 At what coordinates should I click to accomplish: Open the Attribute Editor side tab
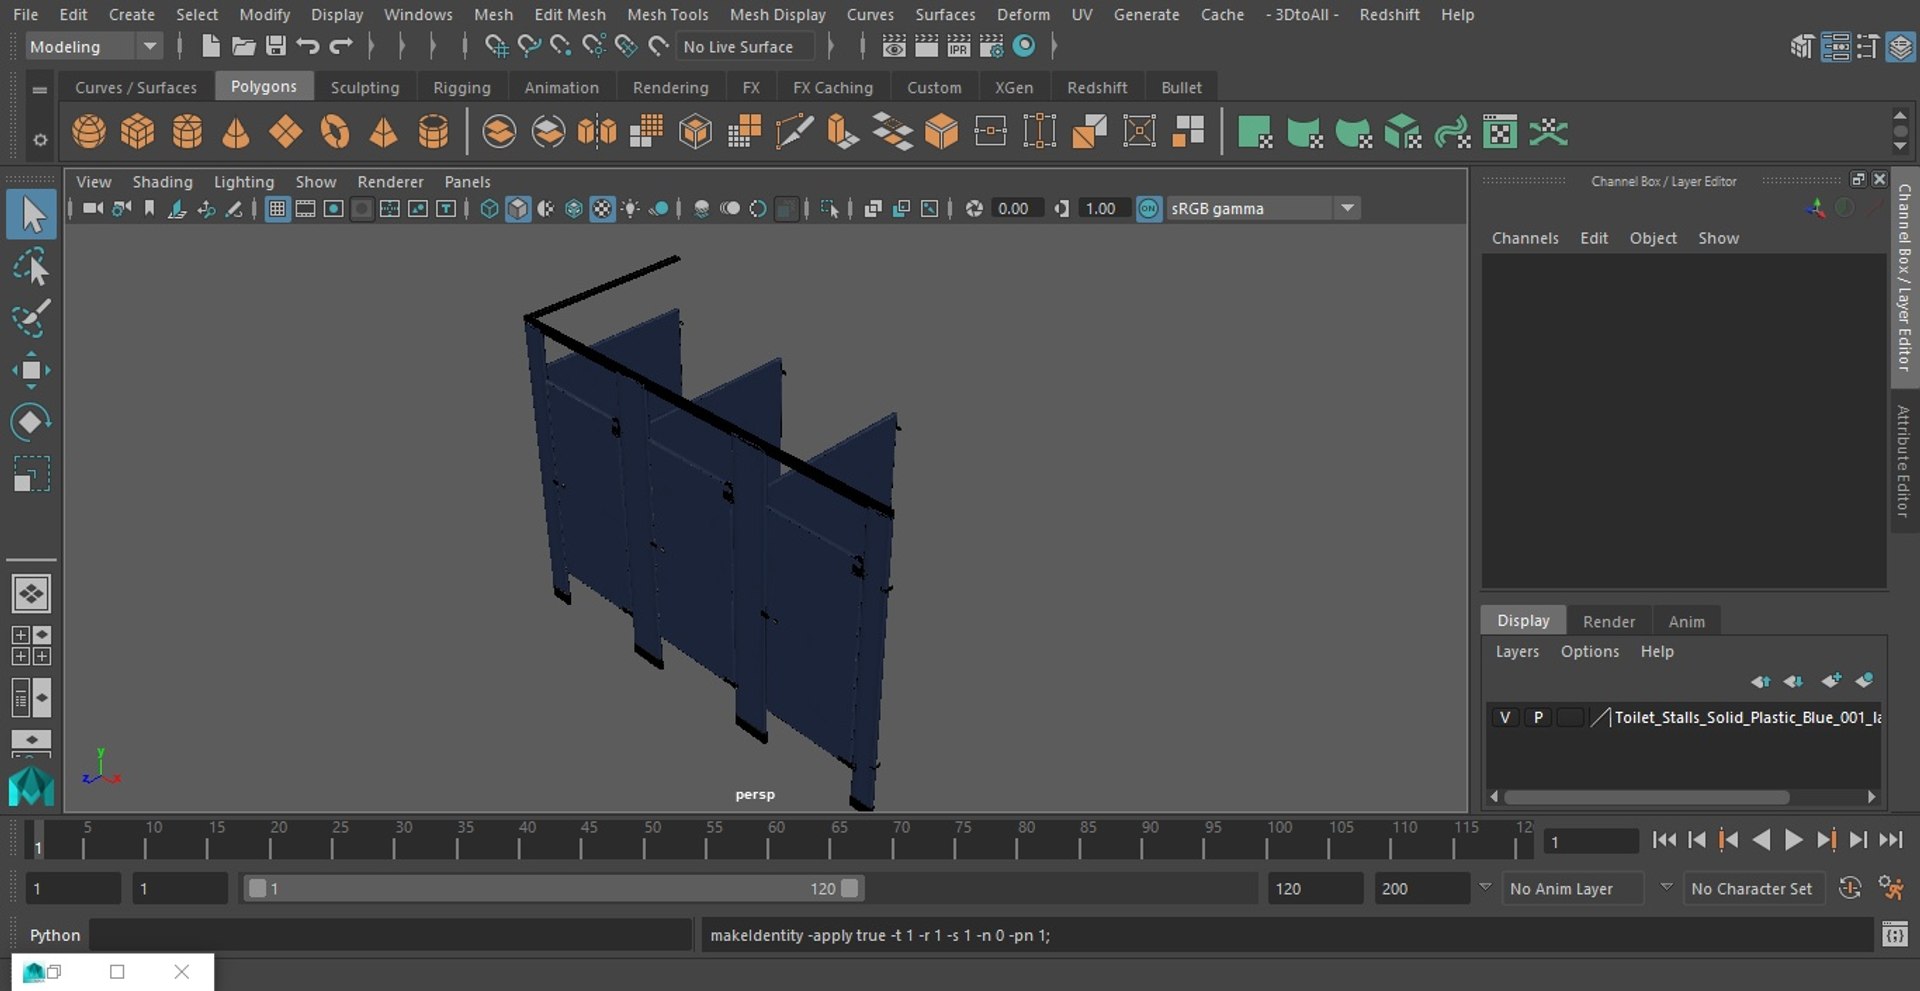tap(1903, 460)
